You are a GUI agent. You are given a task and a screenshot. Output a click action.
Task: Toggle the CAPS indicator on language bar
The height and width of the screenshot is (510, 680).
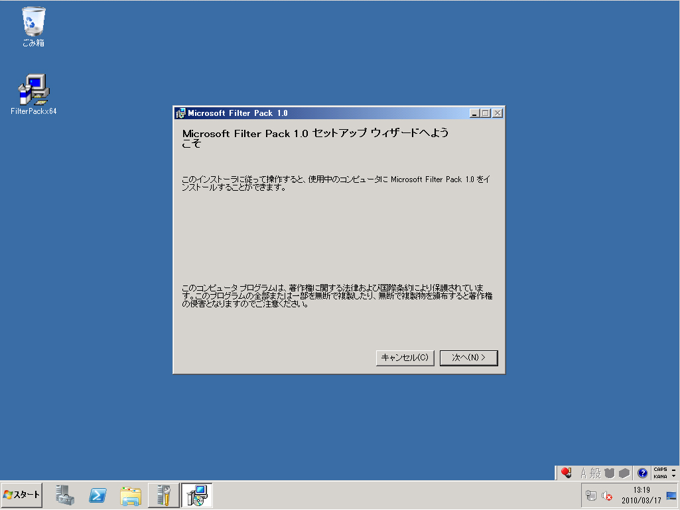(660, 470)
